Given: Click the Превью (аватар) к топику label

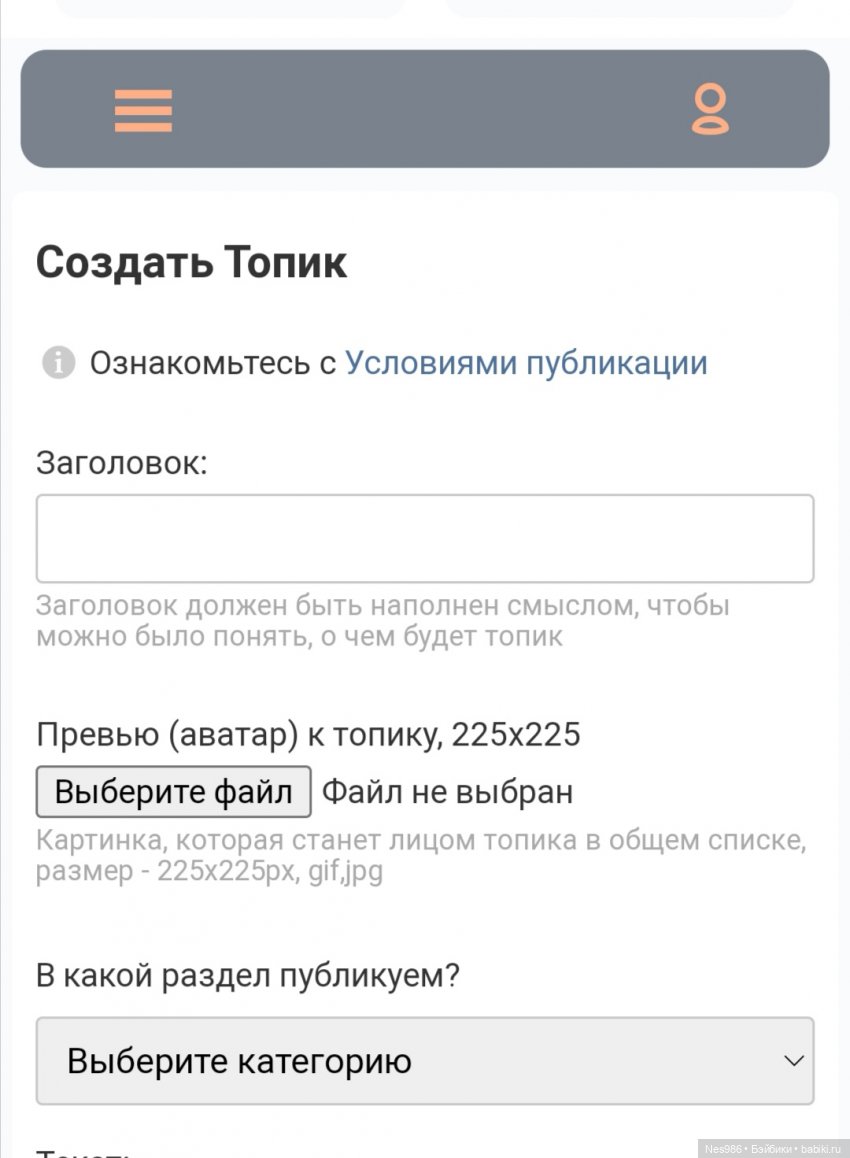Looking at the screenshot, I should (308, 735).
